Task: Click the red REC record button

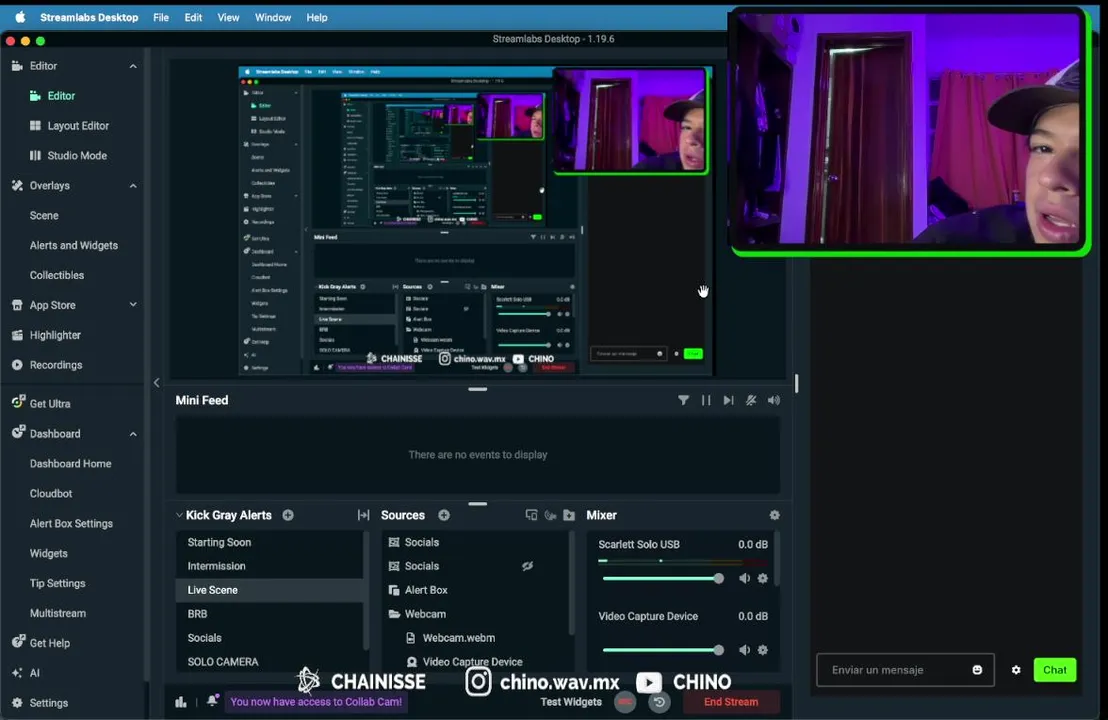Action: (x=625, y=702)
